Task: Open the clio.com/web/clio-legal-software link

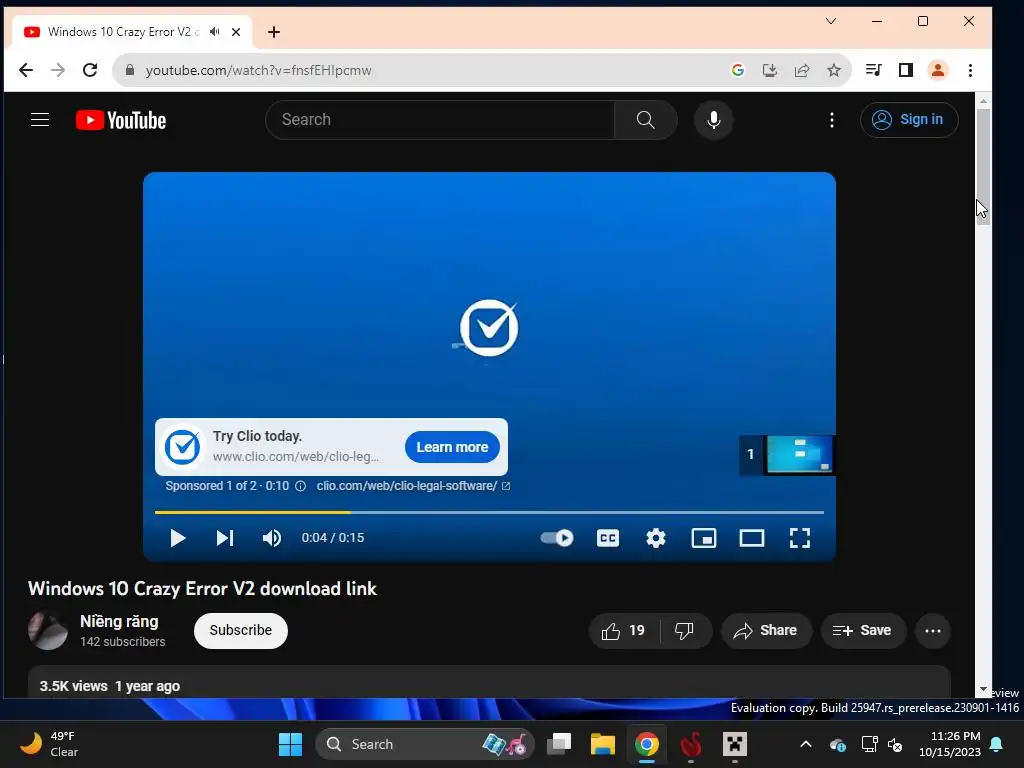Action: (x=413, y=486)
